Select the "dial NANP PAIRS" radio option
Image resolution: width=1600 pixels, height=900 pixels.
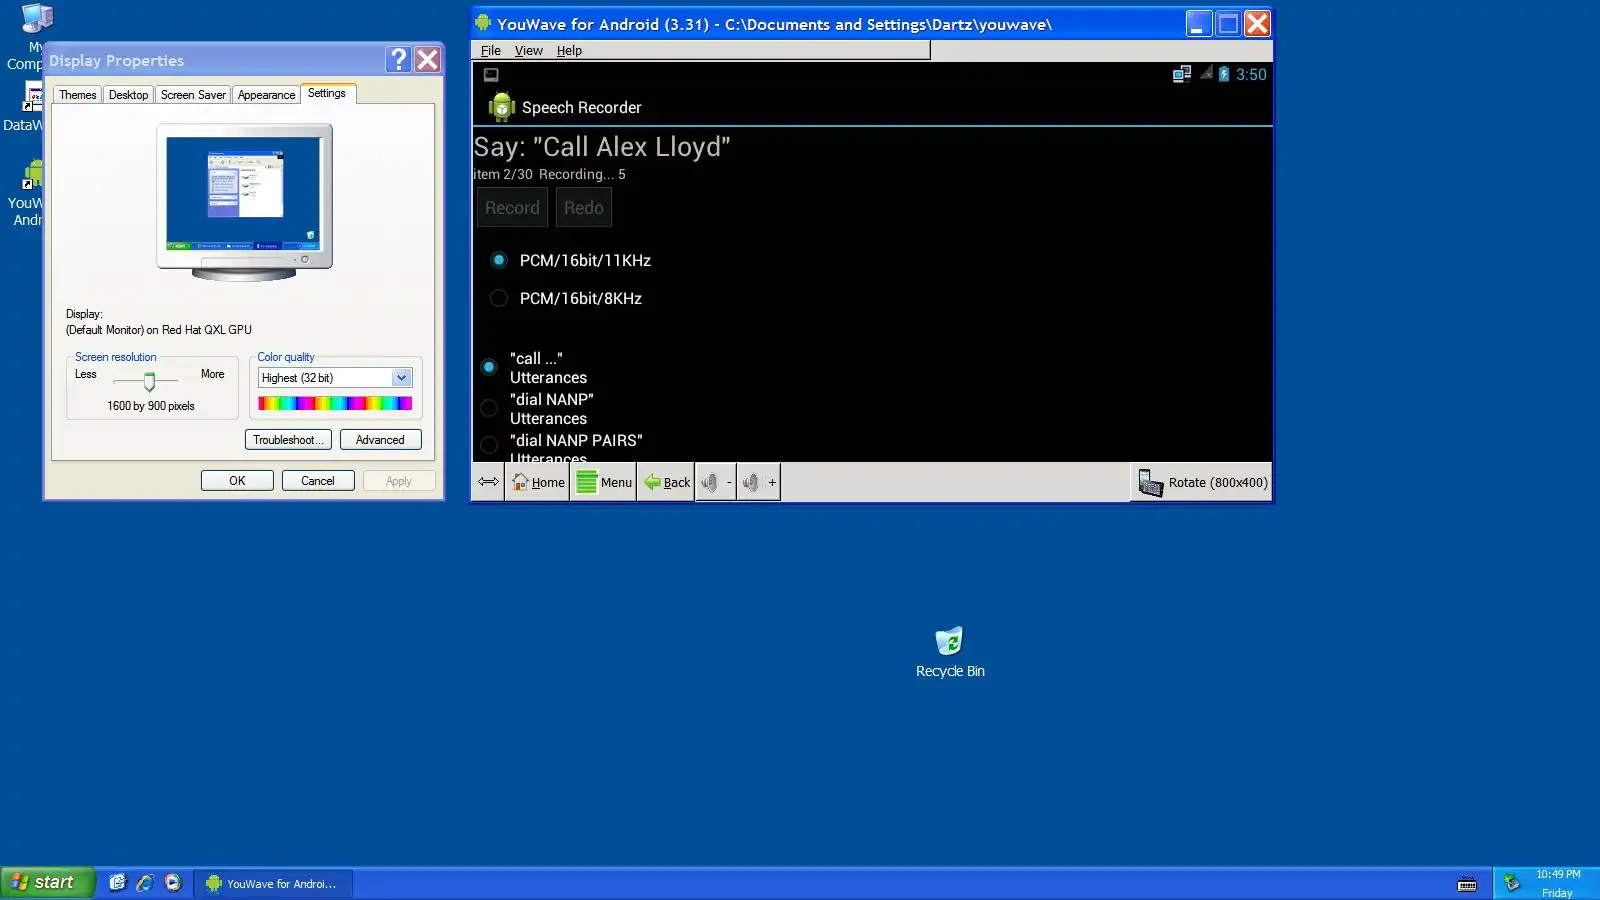(489, 445)
